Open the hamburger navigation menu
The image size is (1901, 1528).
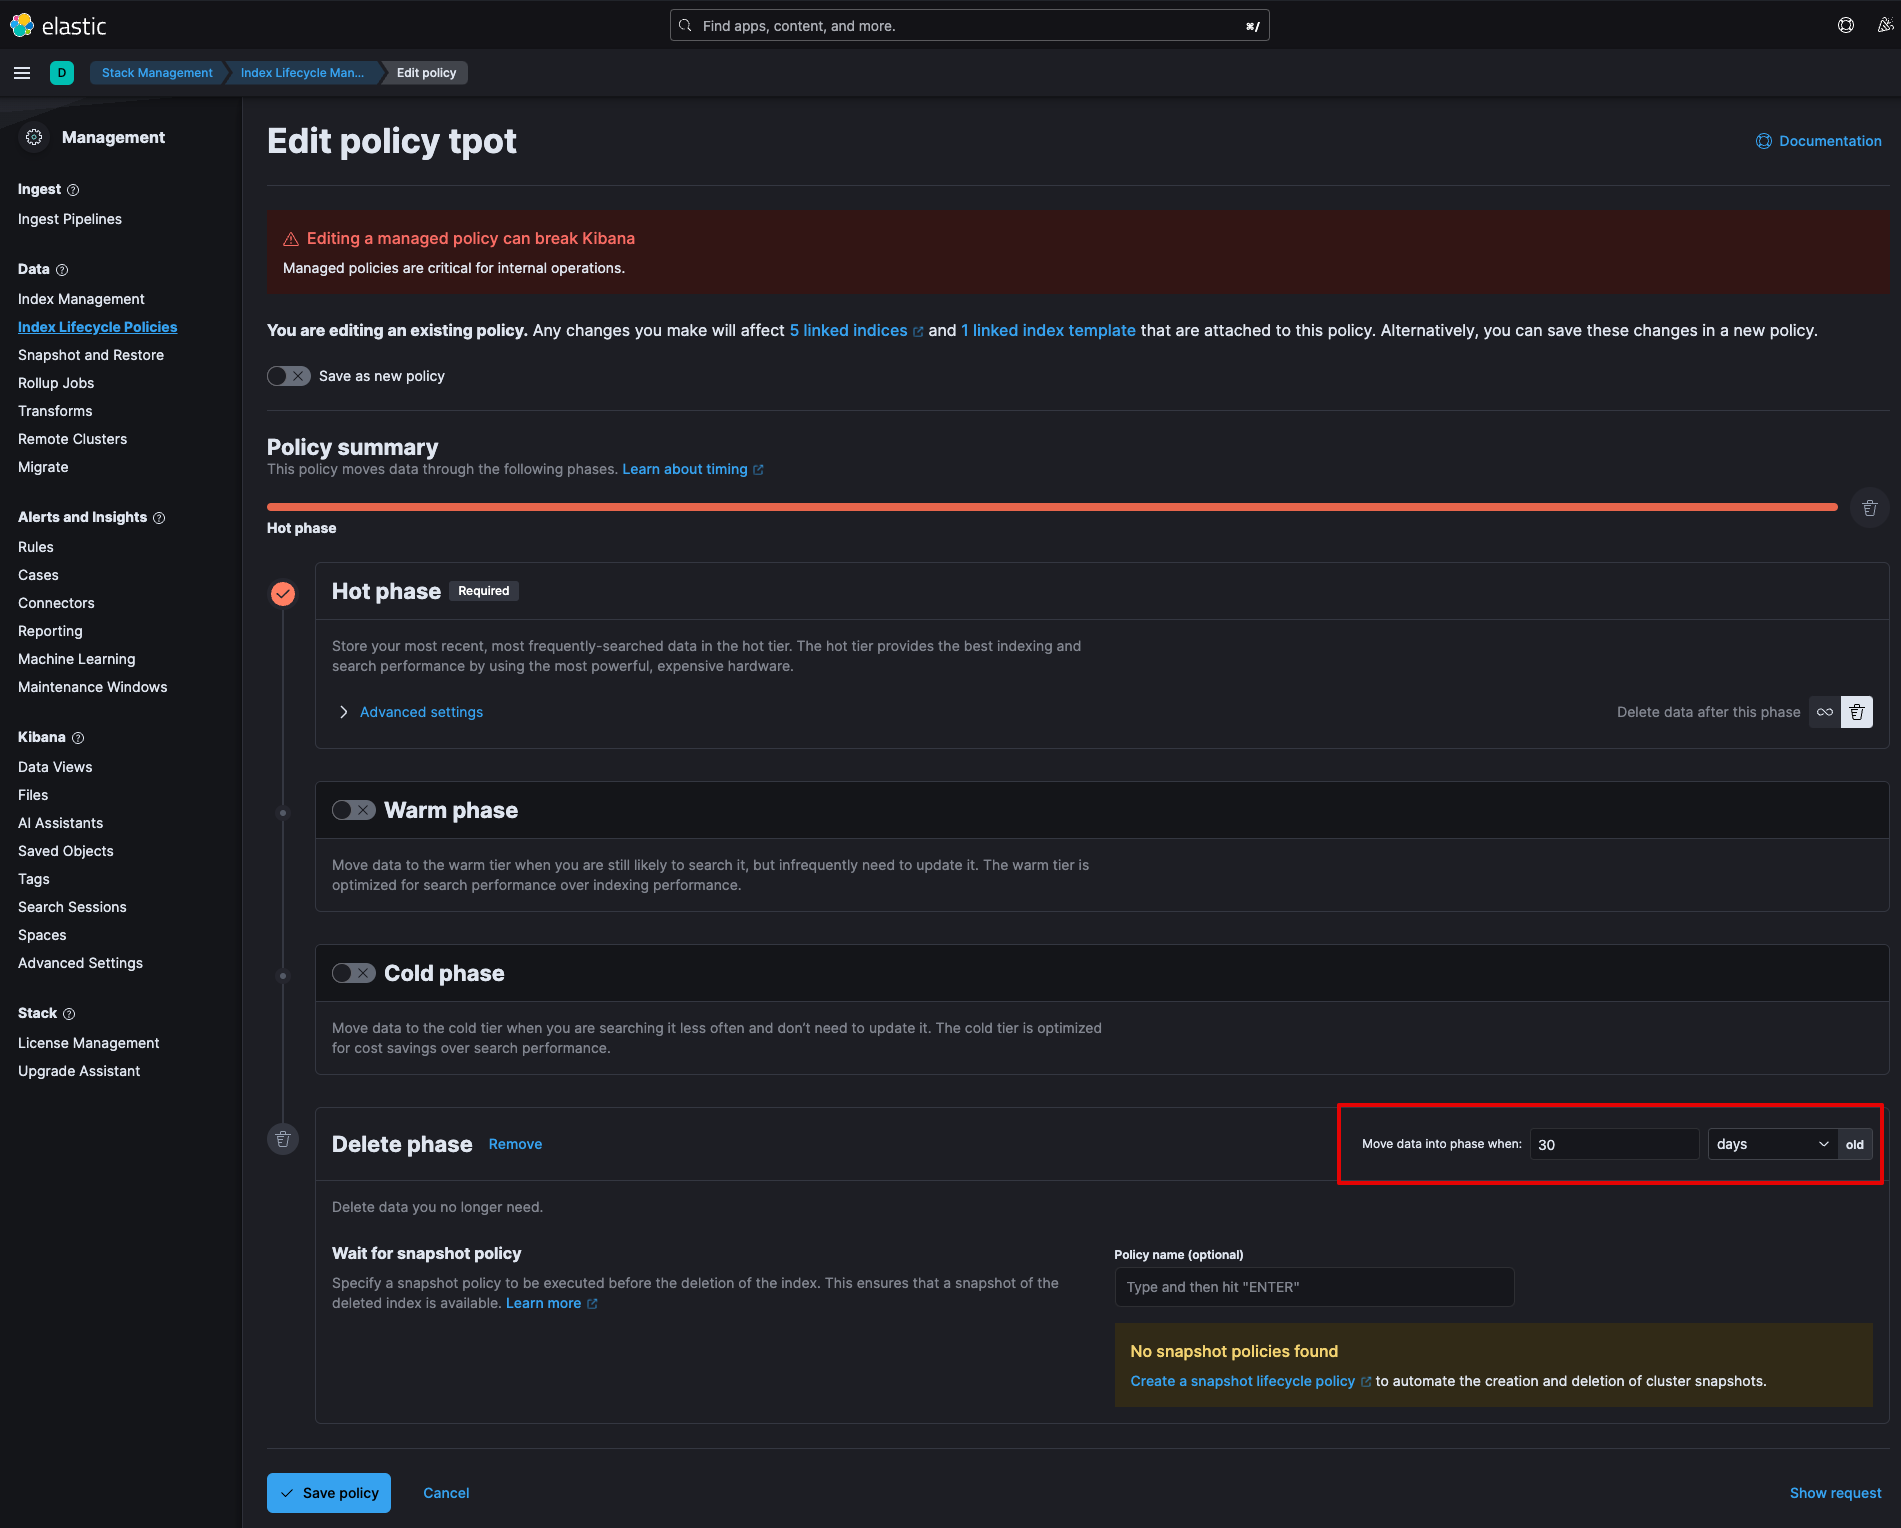(x=22, y=73)
